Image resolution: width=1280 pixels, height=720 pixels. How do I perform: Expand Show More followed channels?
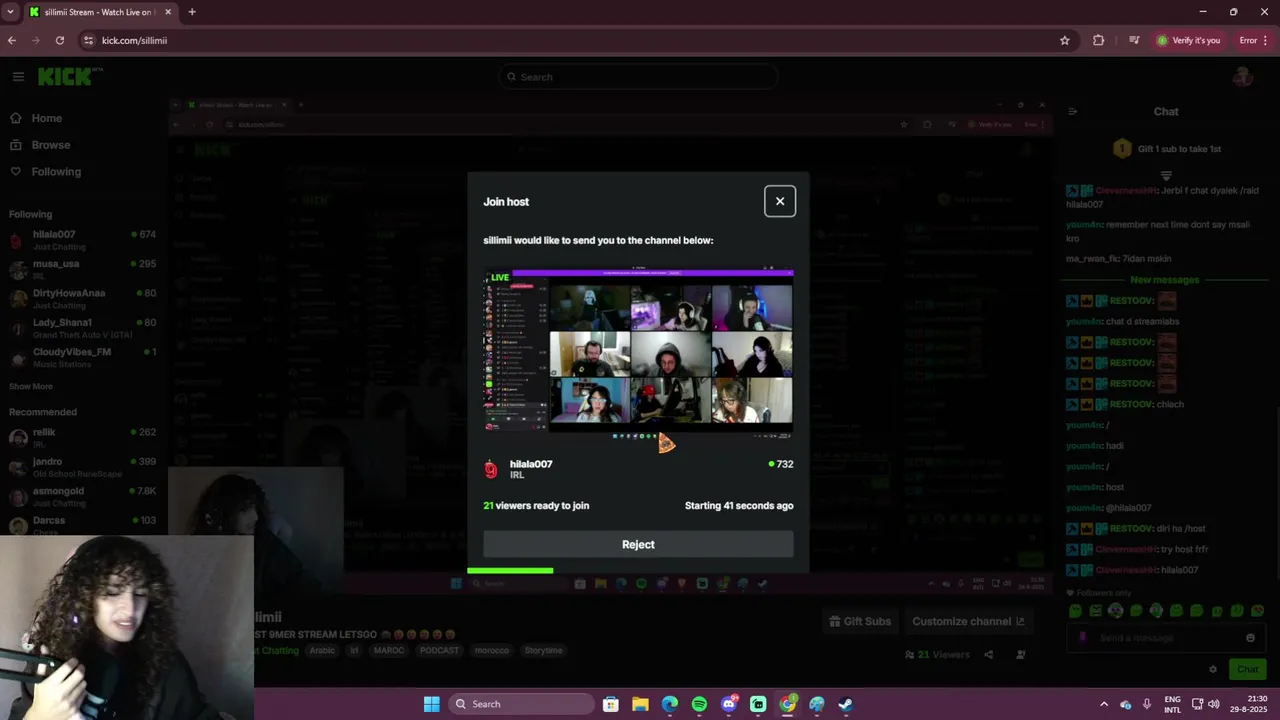[x=31, y=386]
